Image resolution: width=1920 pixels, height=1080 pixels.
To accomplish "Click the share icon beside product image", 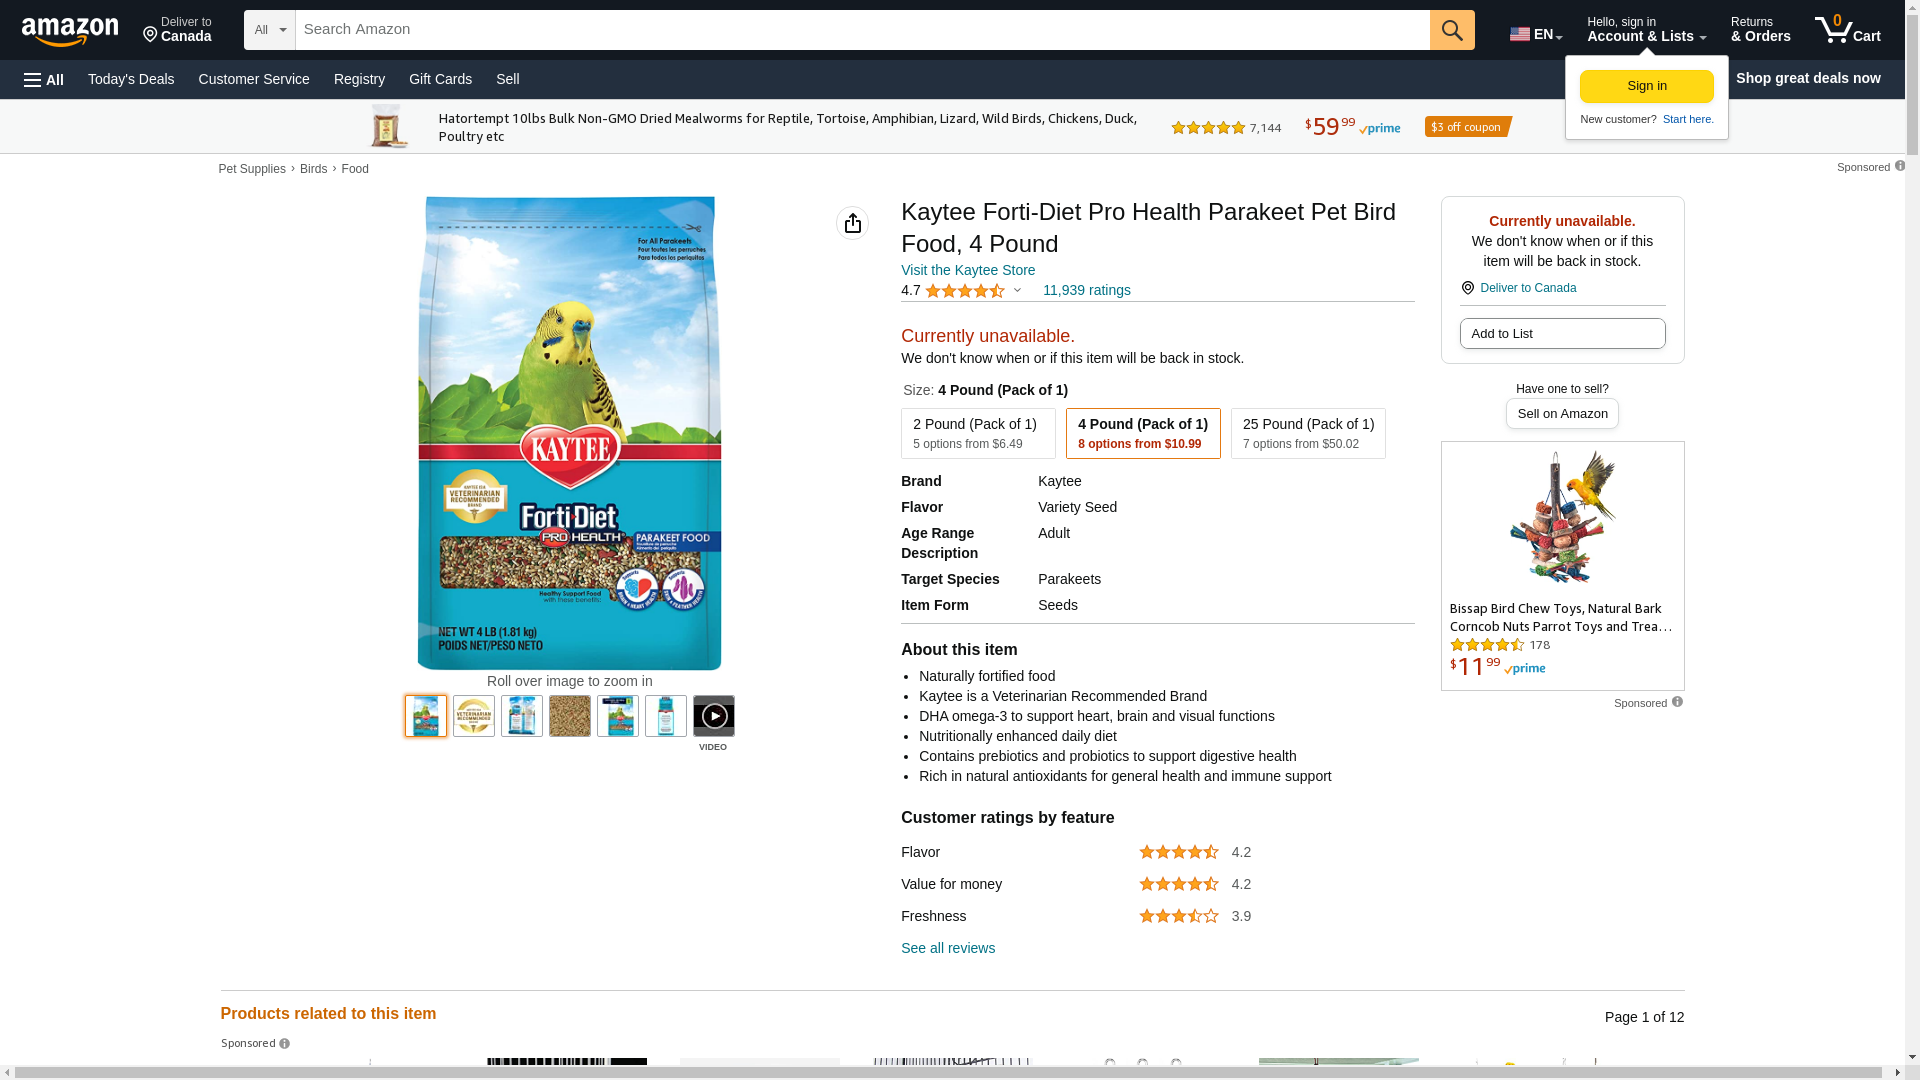I will tap(852, 223).
